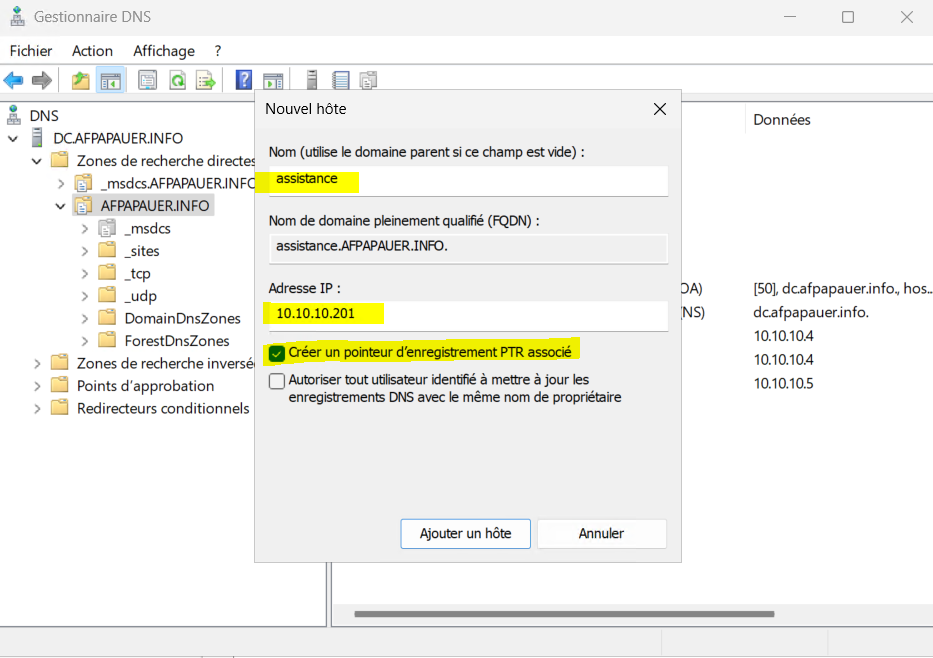933x658 pixels.
Task: Click the Export list toolbar icon
Action: coord(206,80)
